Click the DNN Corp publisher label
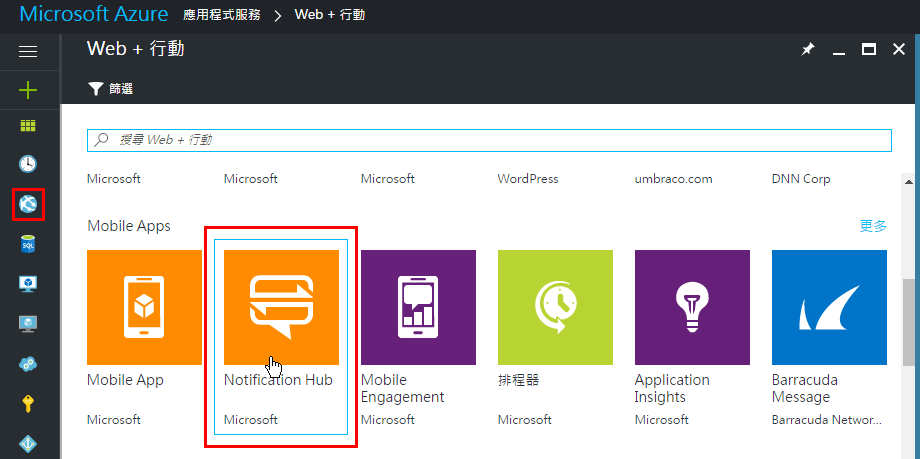The image size is (920, 459). [801, 178]
